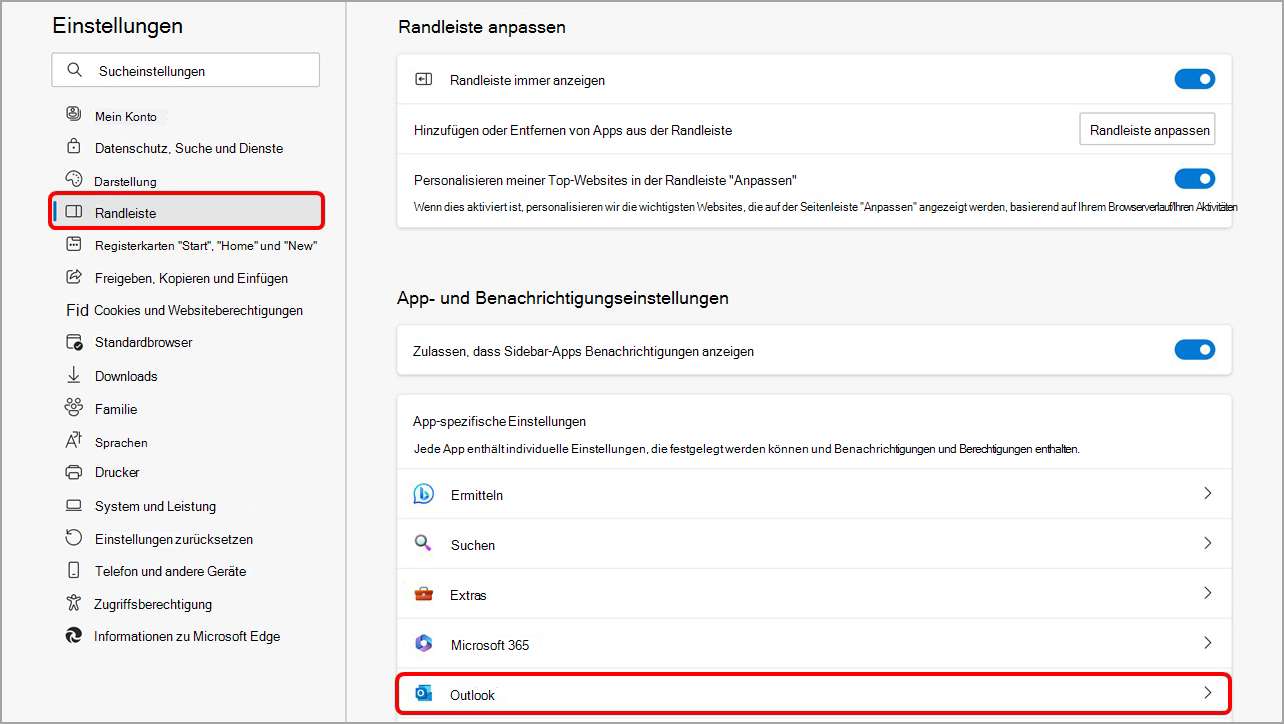Click the 'Randleiste anpassen' section heading
The image size is (1284, 724).
482,27
